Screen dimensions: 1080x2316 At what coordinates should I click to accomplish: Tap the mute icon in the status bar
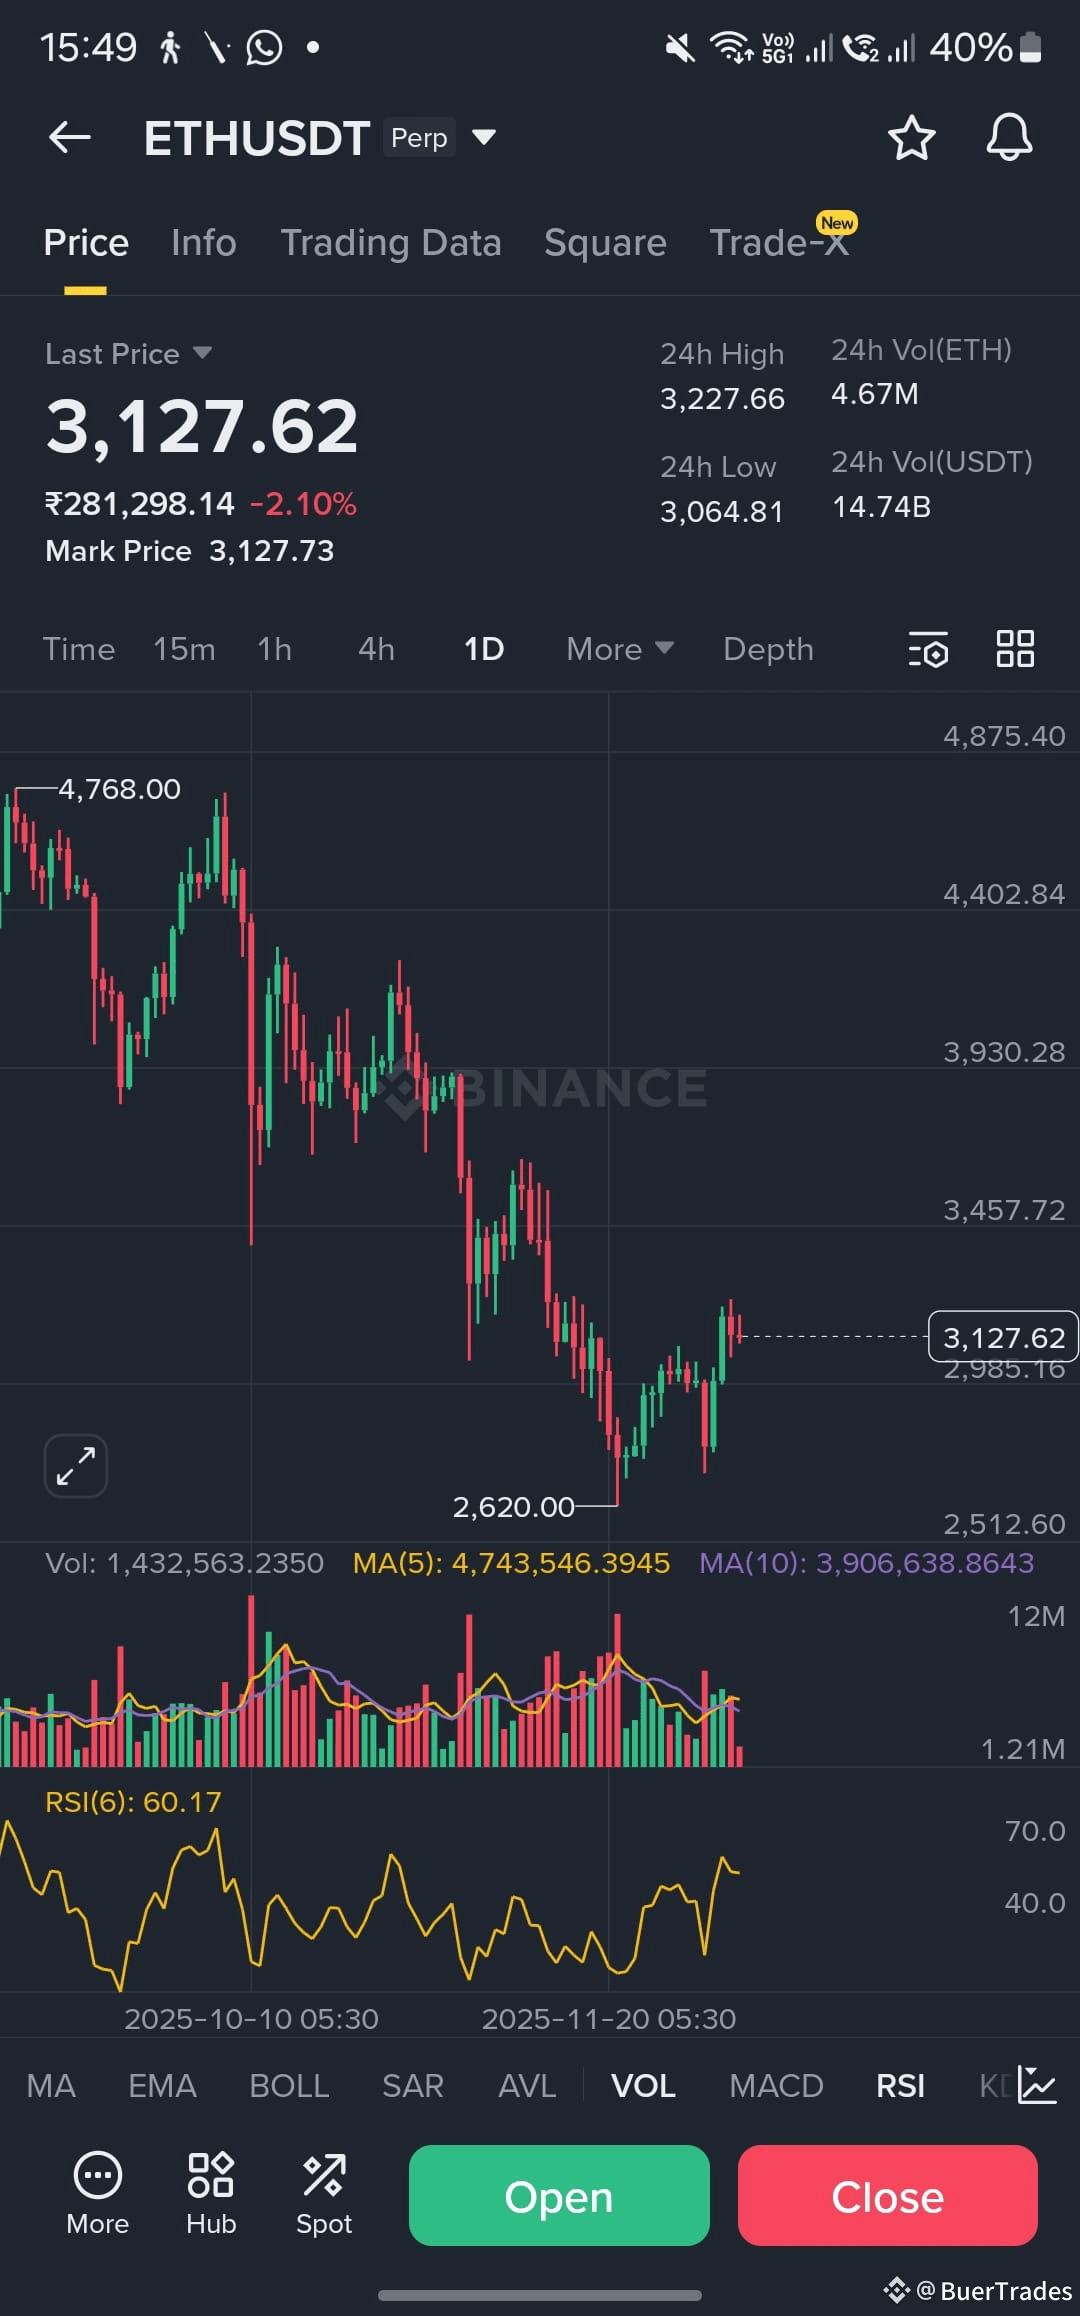(680, 47)
